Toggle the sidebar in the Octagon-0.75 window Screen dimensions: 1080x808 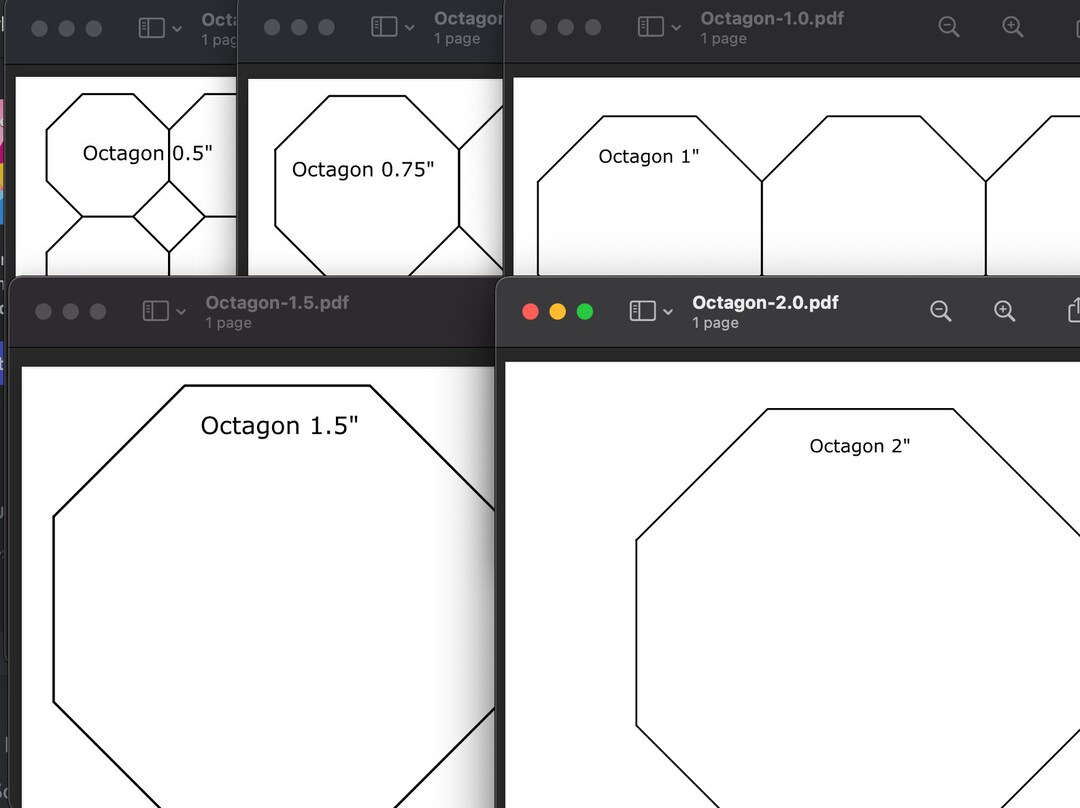click(385, 27)
